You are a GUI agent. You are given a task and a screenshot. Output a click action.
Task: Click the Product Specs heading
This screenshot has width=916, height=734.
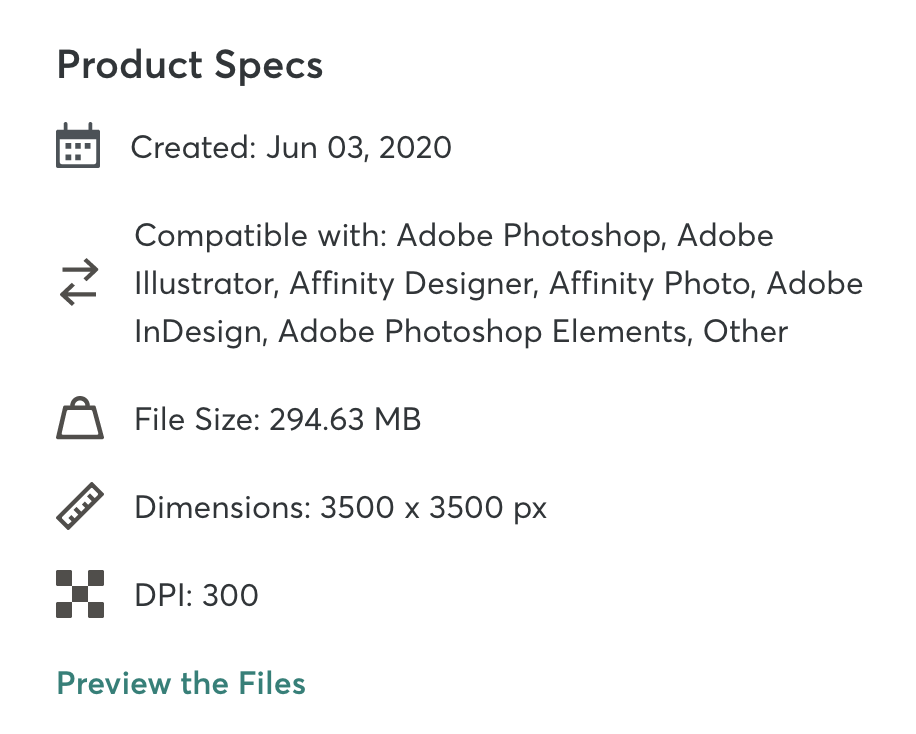(190, 65)
